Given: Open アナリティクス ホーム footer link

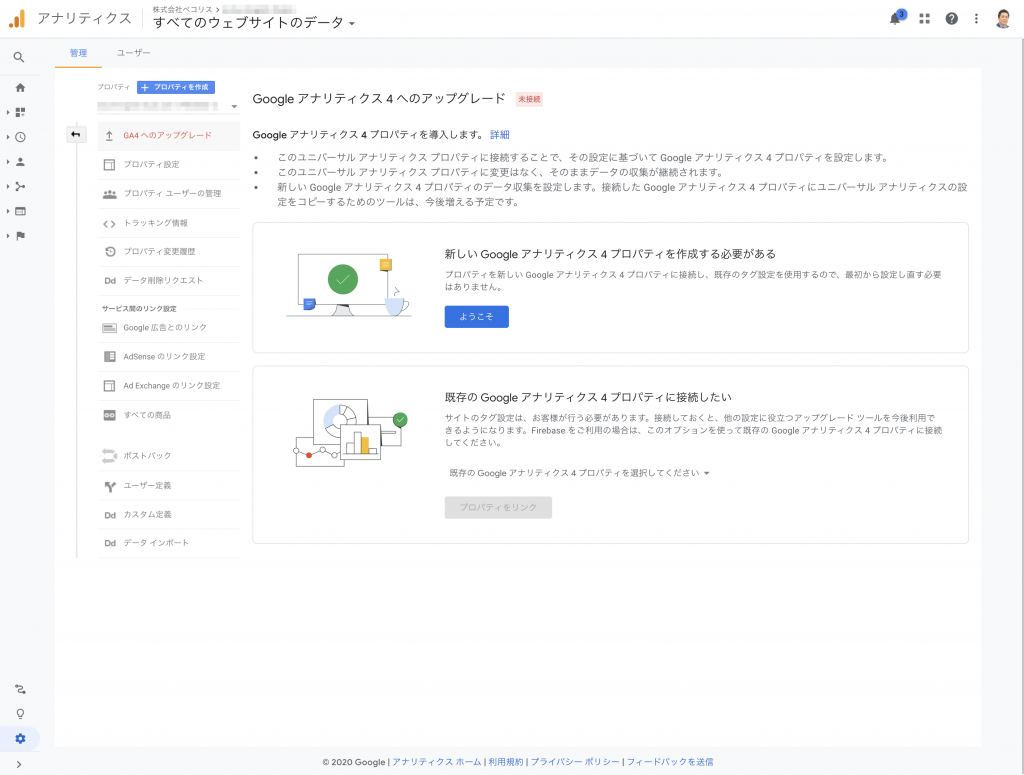Looking at the screenshot, I should pyautogui.click(x=437, y=762).
